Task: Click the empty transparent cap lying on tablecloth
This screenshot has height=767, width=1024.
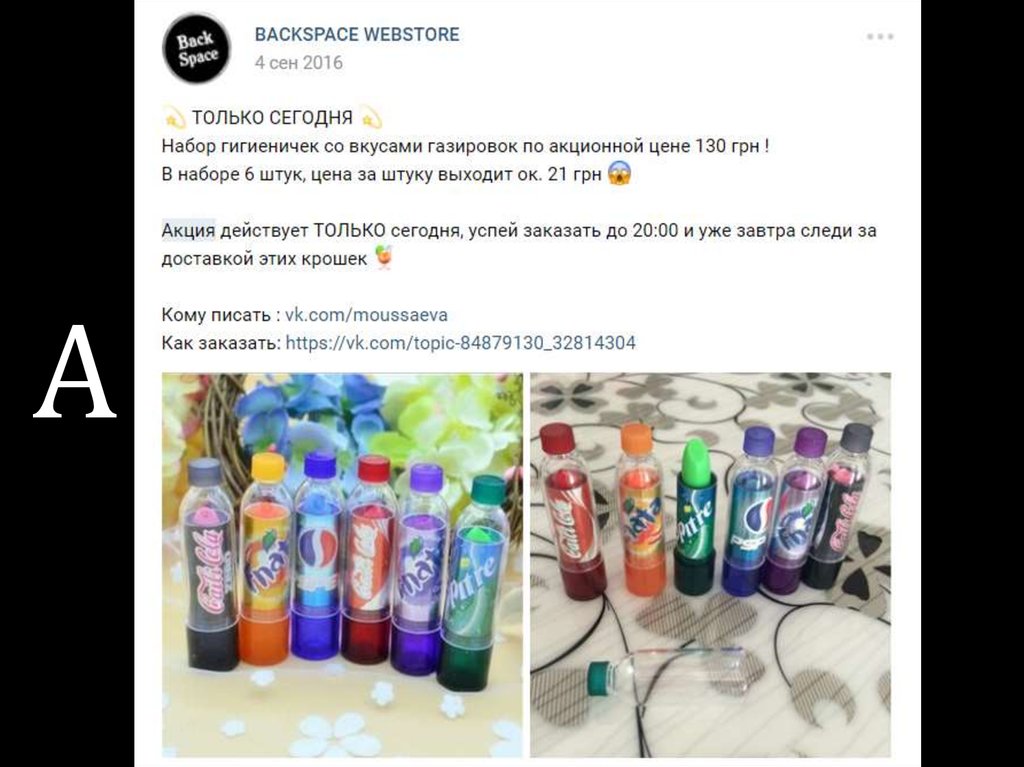Action: pos(666,674)
